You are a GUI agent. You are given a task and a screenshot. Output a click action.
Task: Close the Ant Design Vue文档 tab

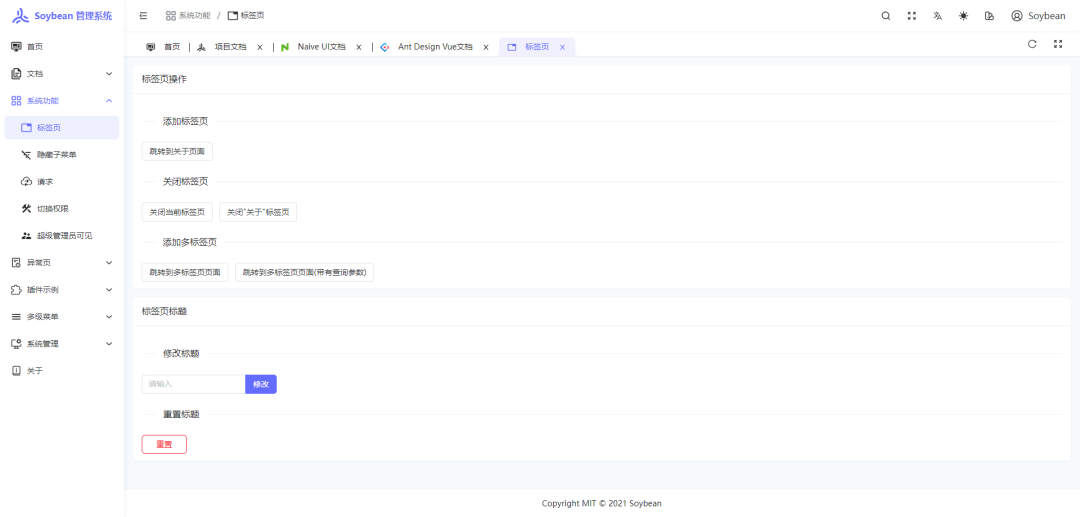(486, 47)
